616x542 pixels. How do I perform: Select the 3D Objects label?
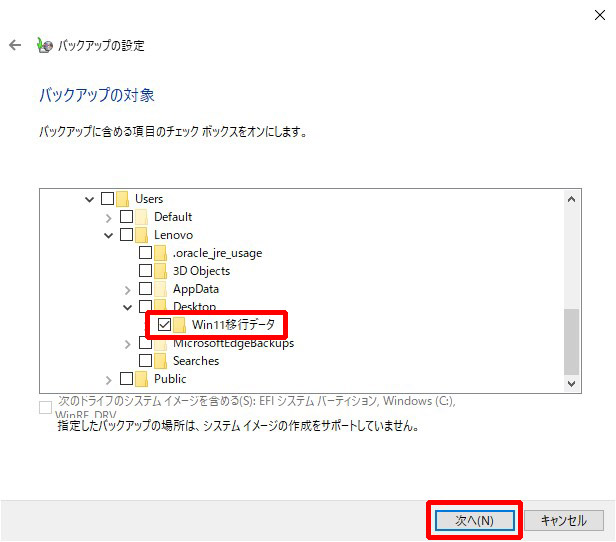pyautogui.click(x=202, y=271)
